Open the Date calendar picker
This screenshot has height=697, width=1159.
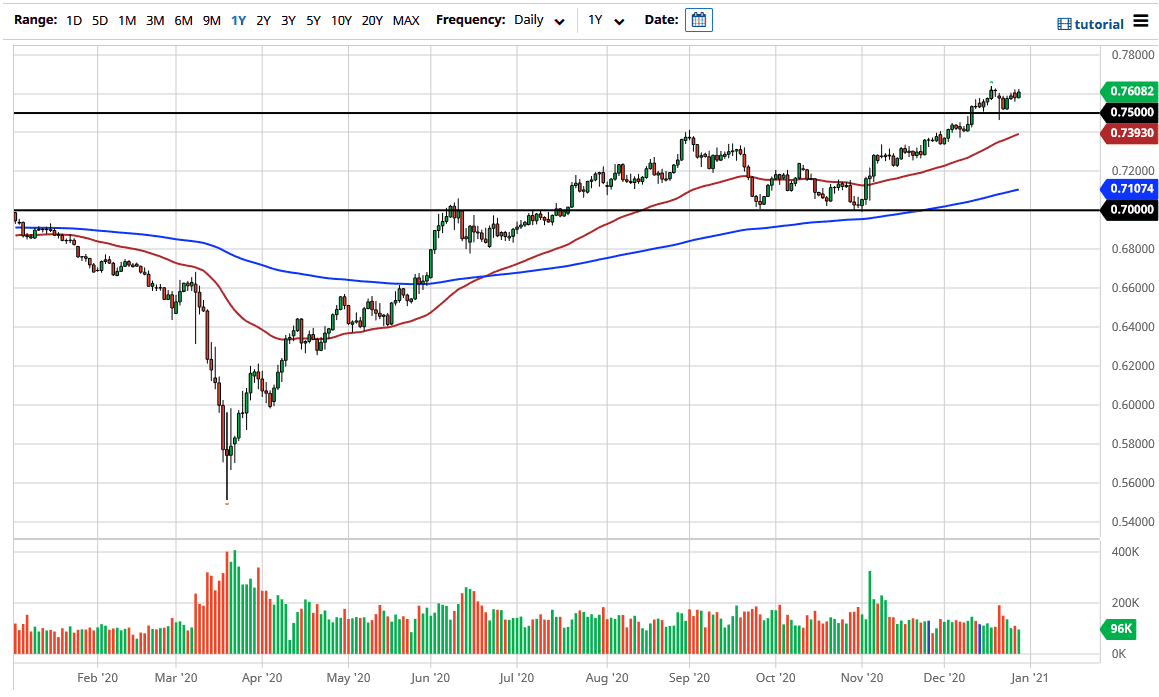(698, 19)
